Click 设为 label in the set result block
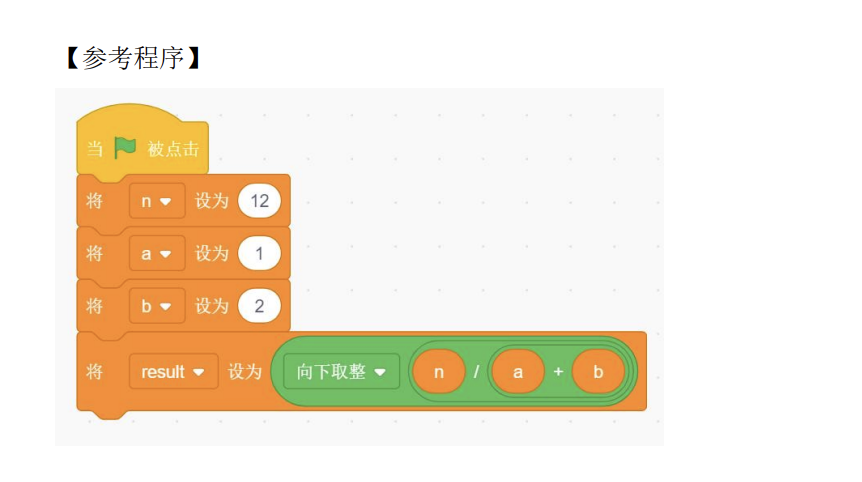The width and height of the screenshot is (862, 482). tap(245, 372)
